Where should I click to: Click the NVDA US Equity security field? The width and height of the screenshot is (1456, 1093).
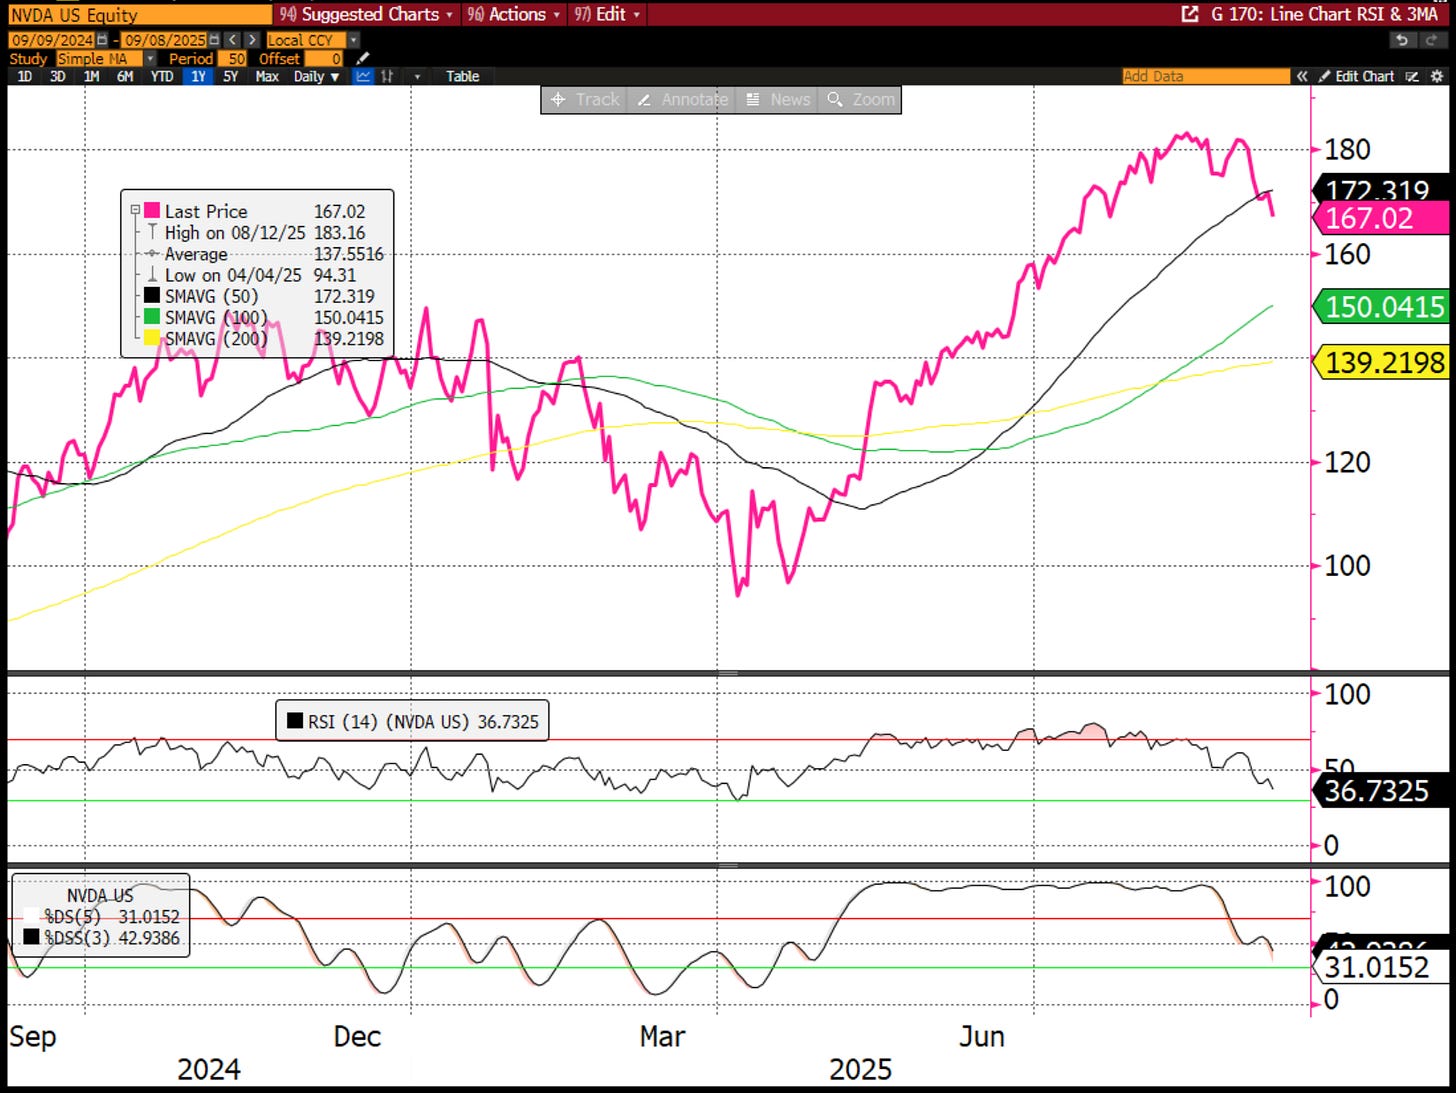139,14
